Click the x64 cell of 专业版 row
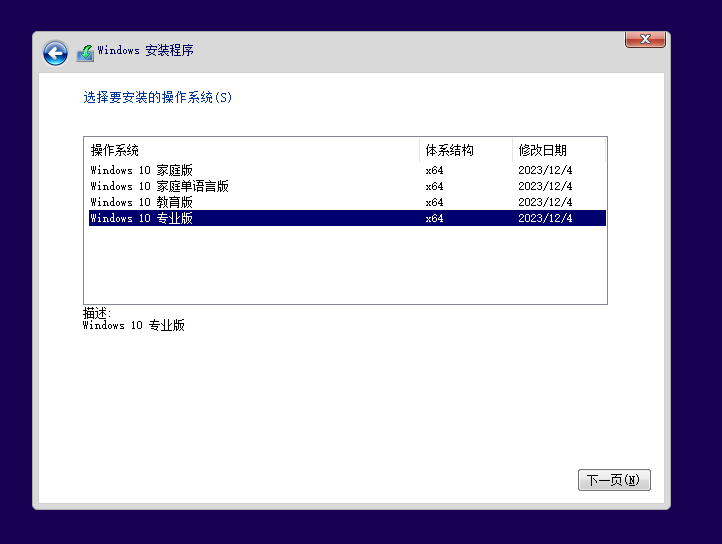Image resolution: width=722 pixels, height=544 pixels. [x=434, y=218]
